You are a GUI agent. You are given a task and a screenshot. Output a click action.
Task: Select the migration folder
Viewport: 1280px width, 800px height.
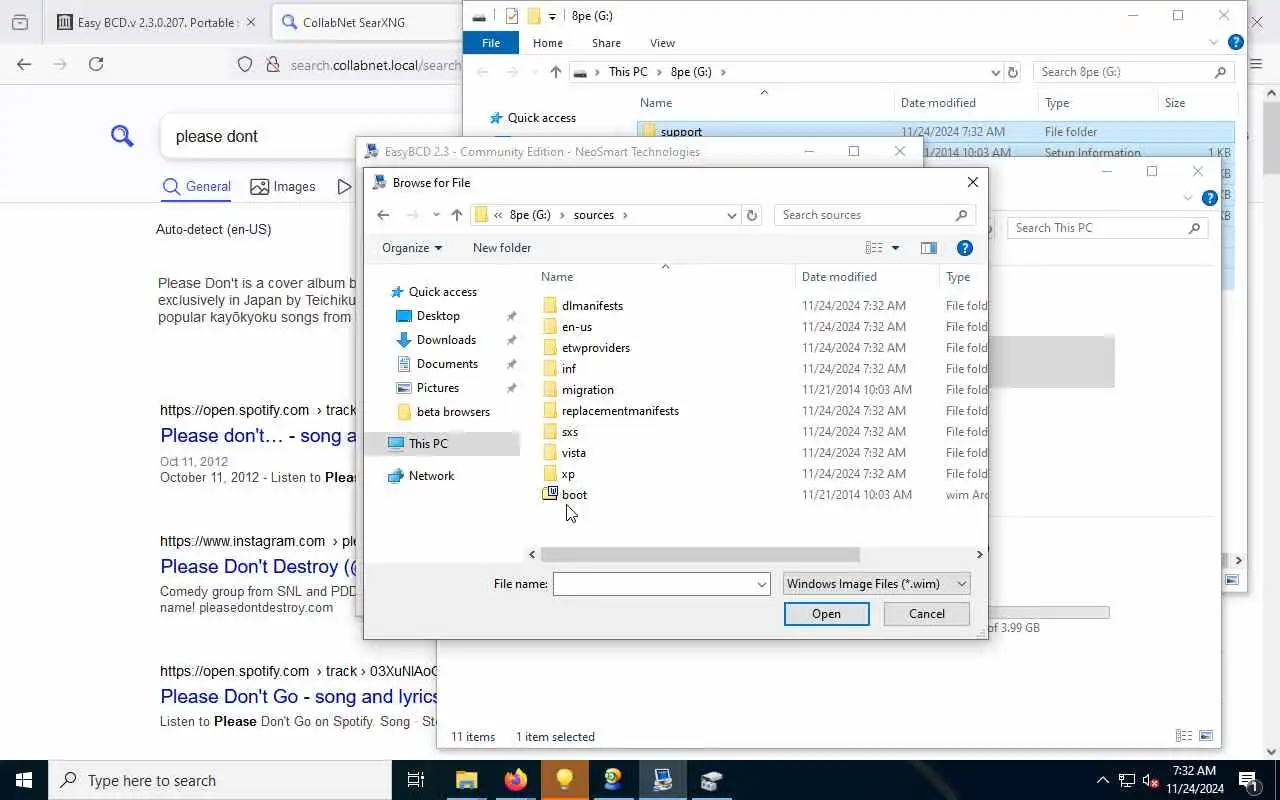click(588, 390)
